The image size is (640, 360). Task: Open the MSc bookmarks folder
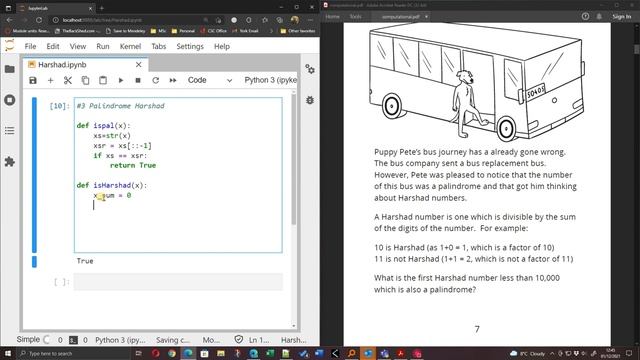click(x=158, y=31)
